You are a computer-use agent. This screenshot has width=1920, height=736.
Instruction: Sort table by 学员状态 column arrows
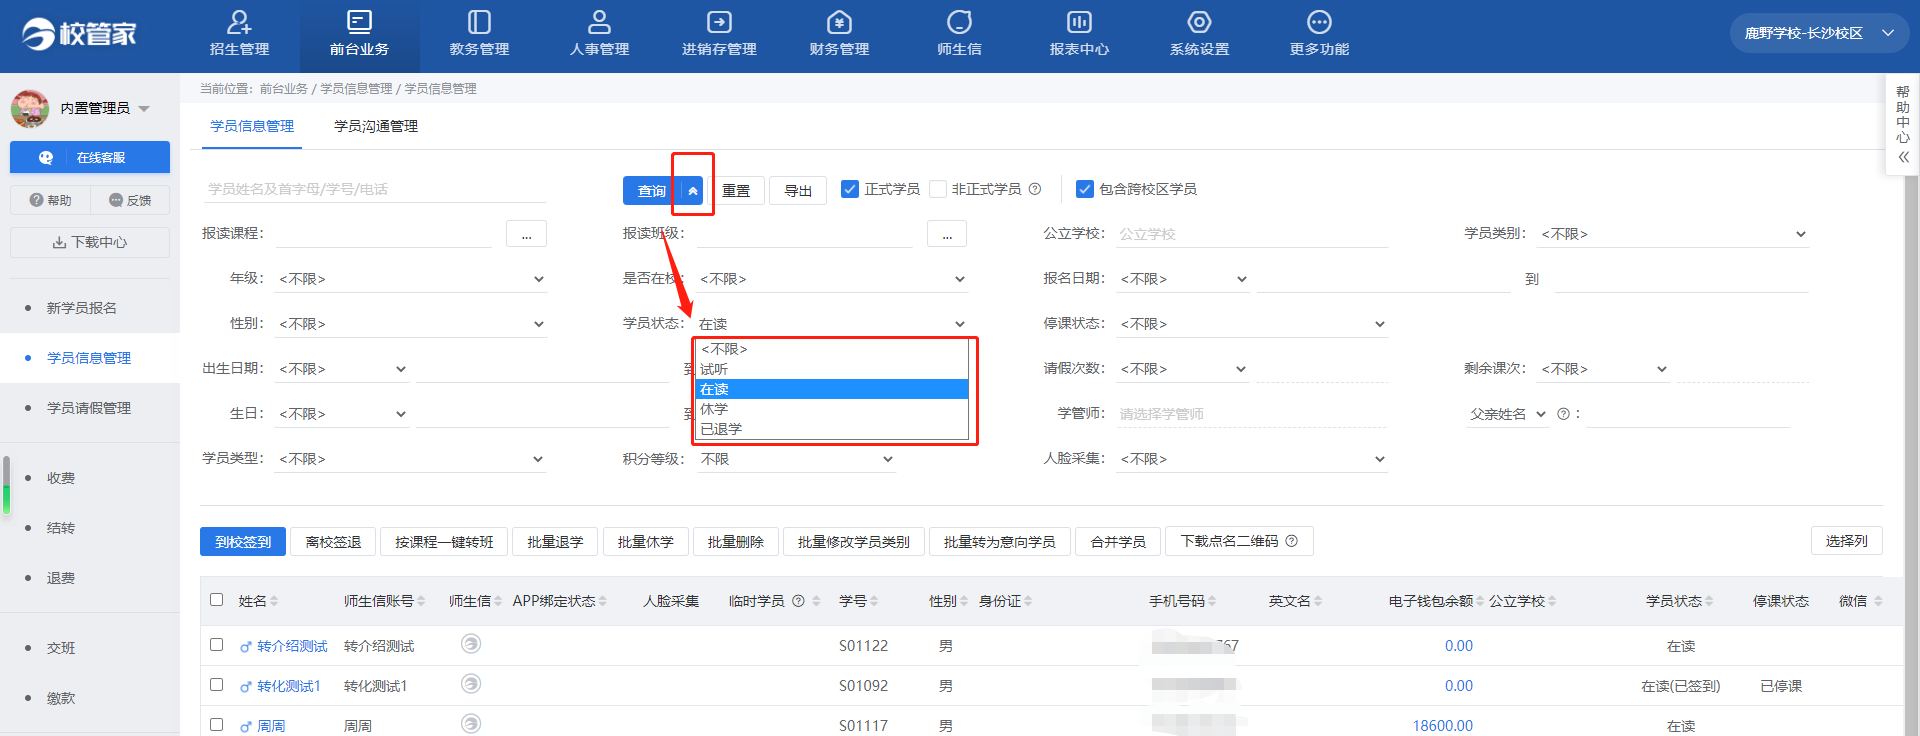click(x=1709, y=601)
